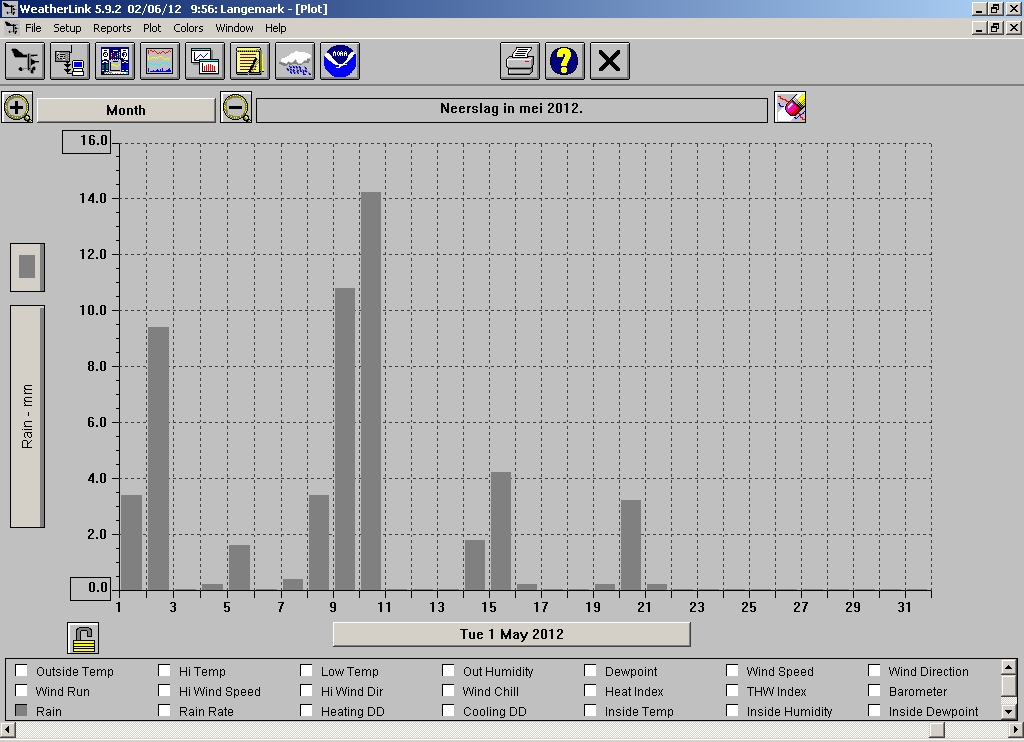Uncheck the Rain checkbox
This screenshot has height=742, width=1024.
point(22,711)
